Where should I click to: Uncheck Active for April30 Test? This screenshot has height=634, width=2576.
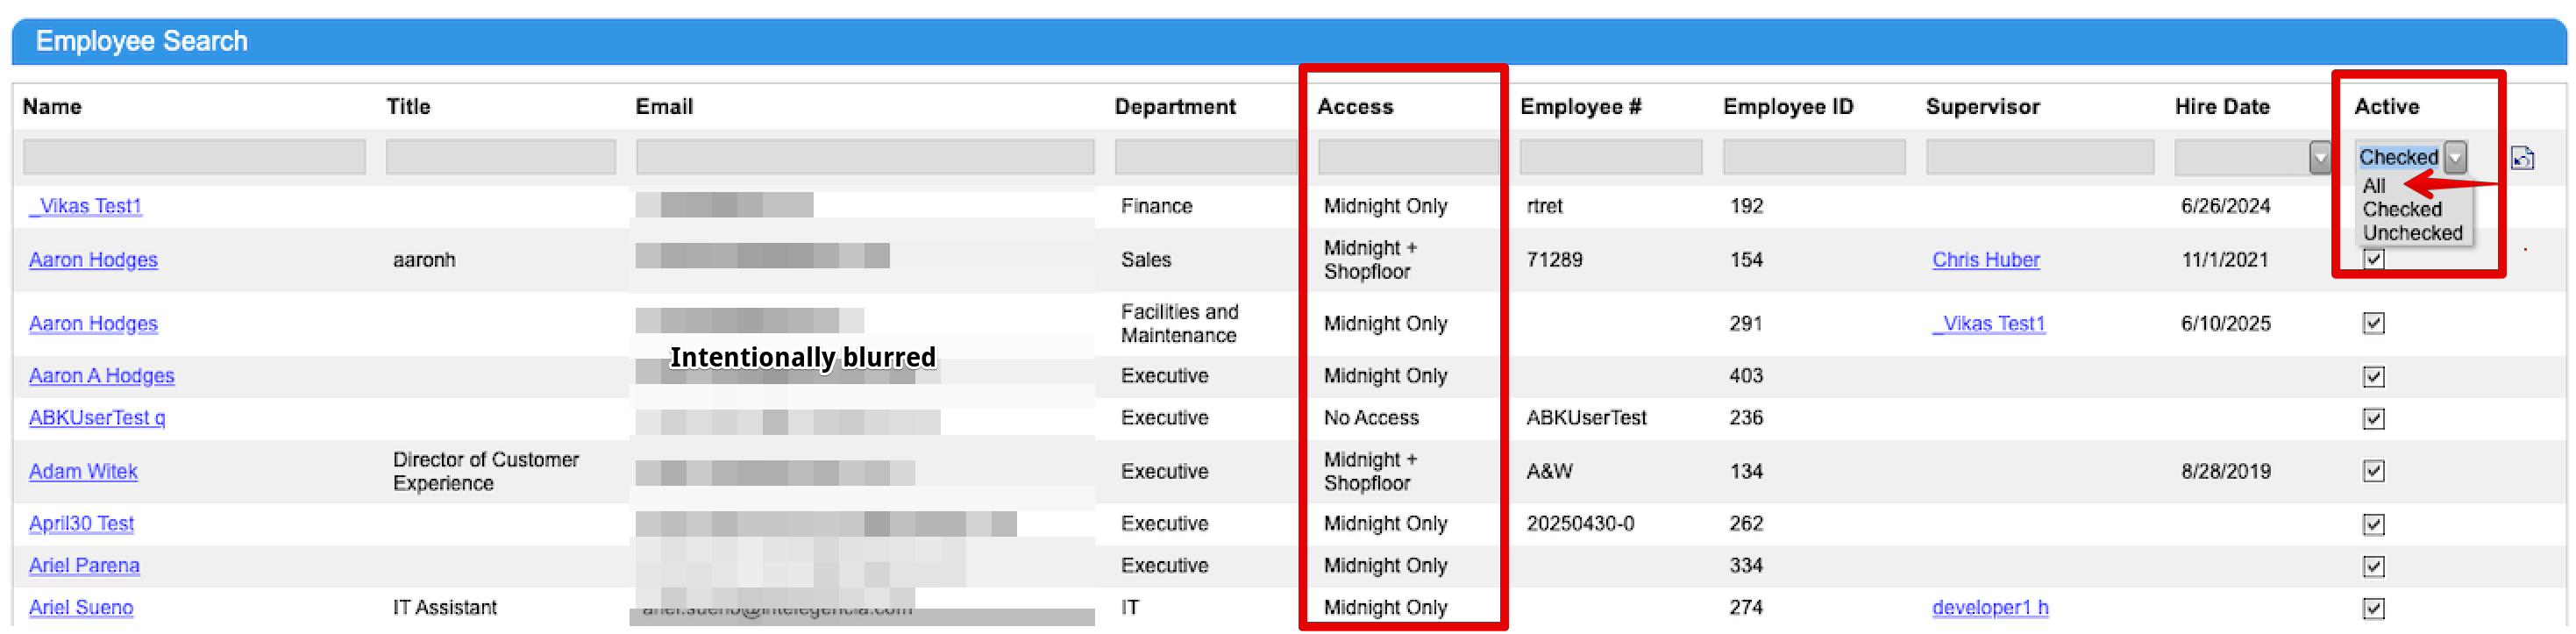(2374, 525)
